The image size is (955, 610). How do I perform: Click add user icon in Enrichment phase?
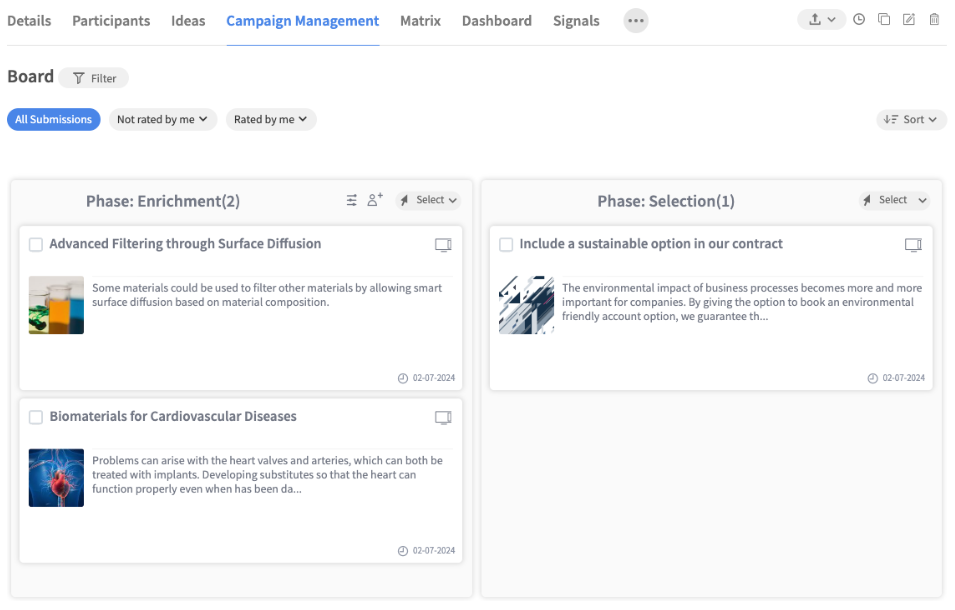tap(375, 200)
